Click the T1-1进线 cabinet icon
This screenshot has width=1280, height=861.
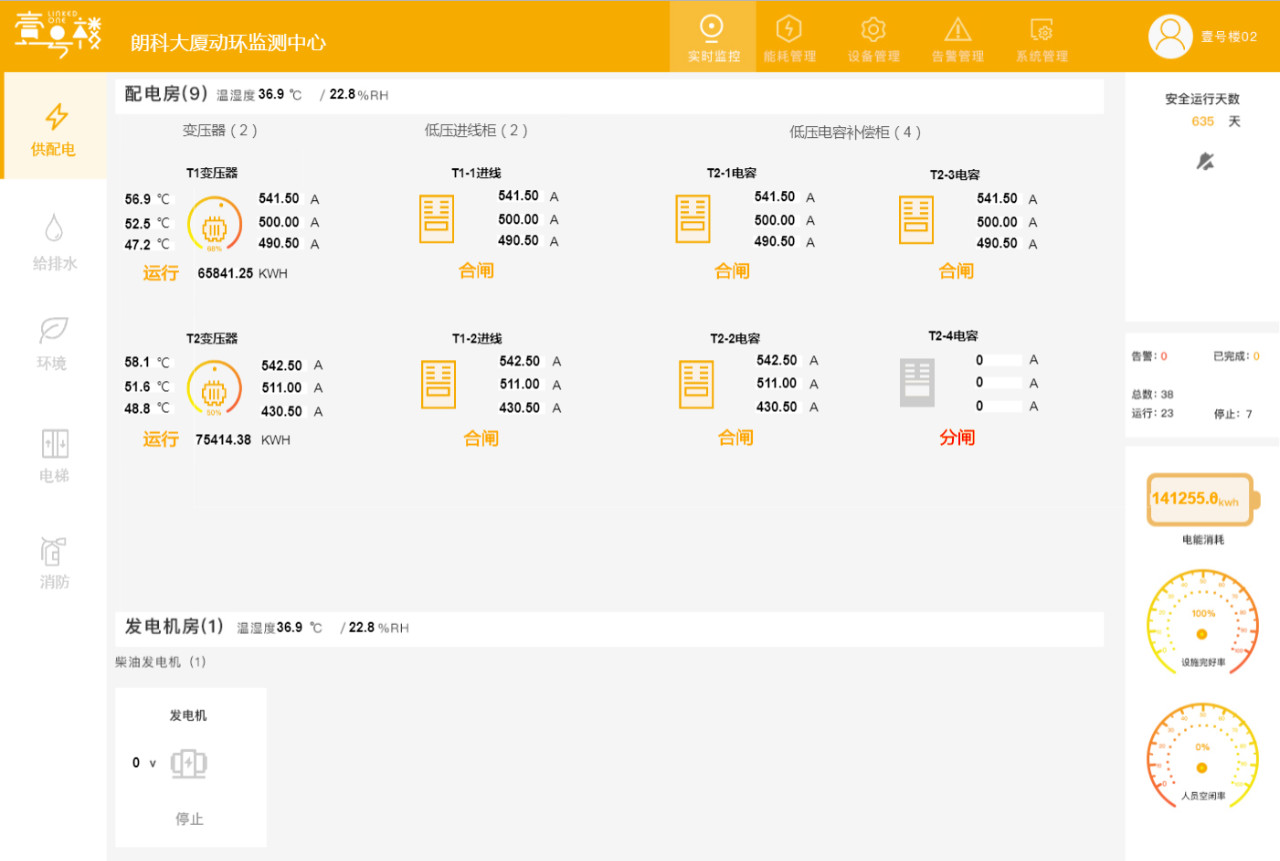(x=436, y=219)
